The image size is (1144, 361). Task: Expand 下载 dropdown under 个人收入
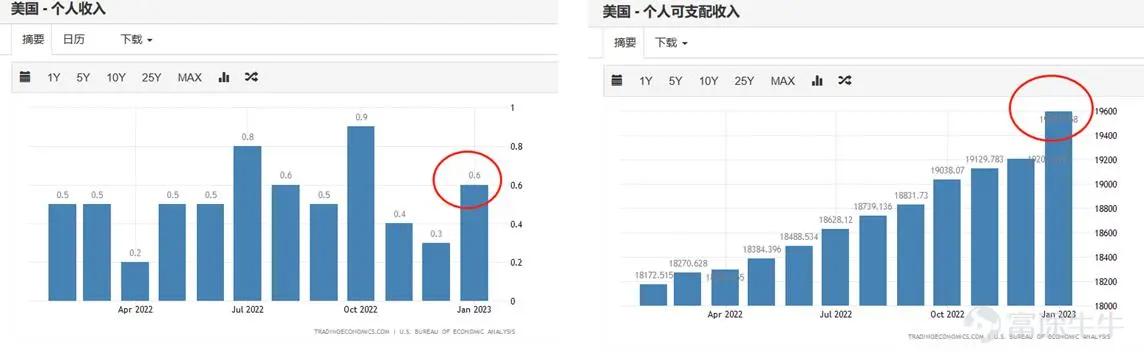point(136,39)
